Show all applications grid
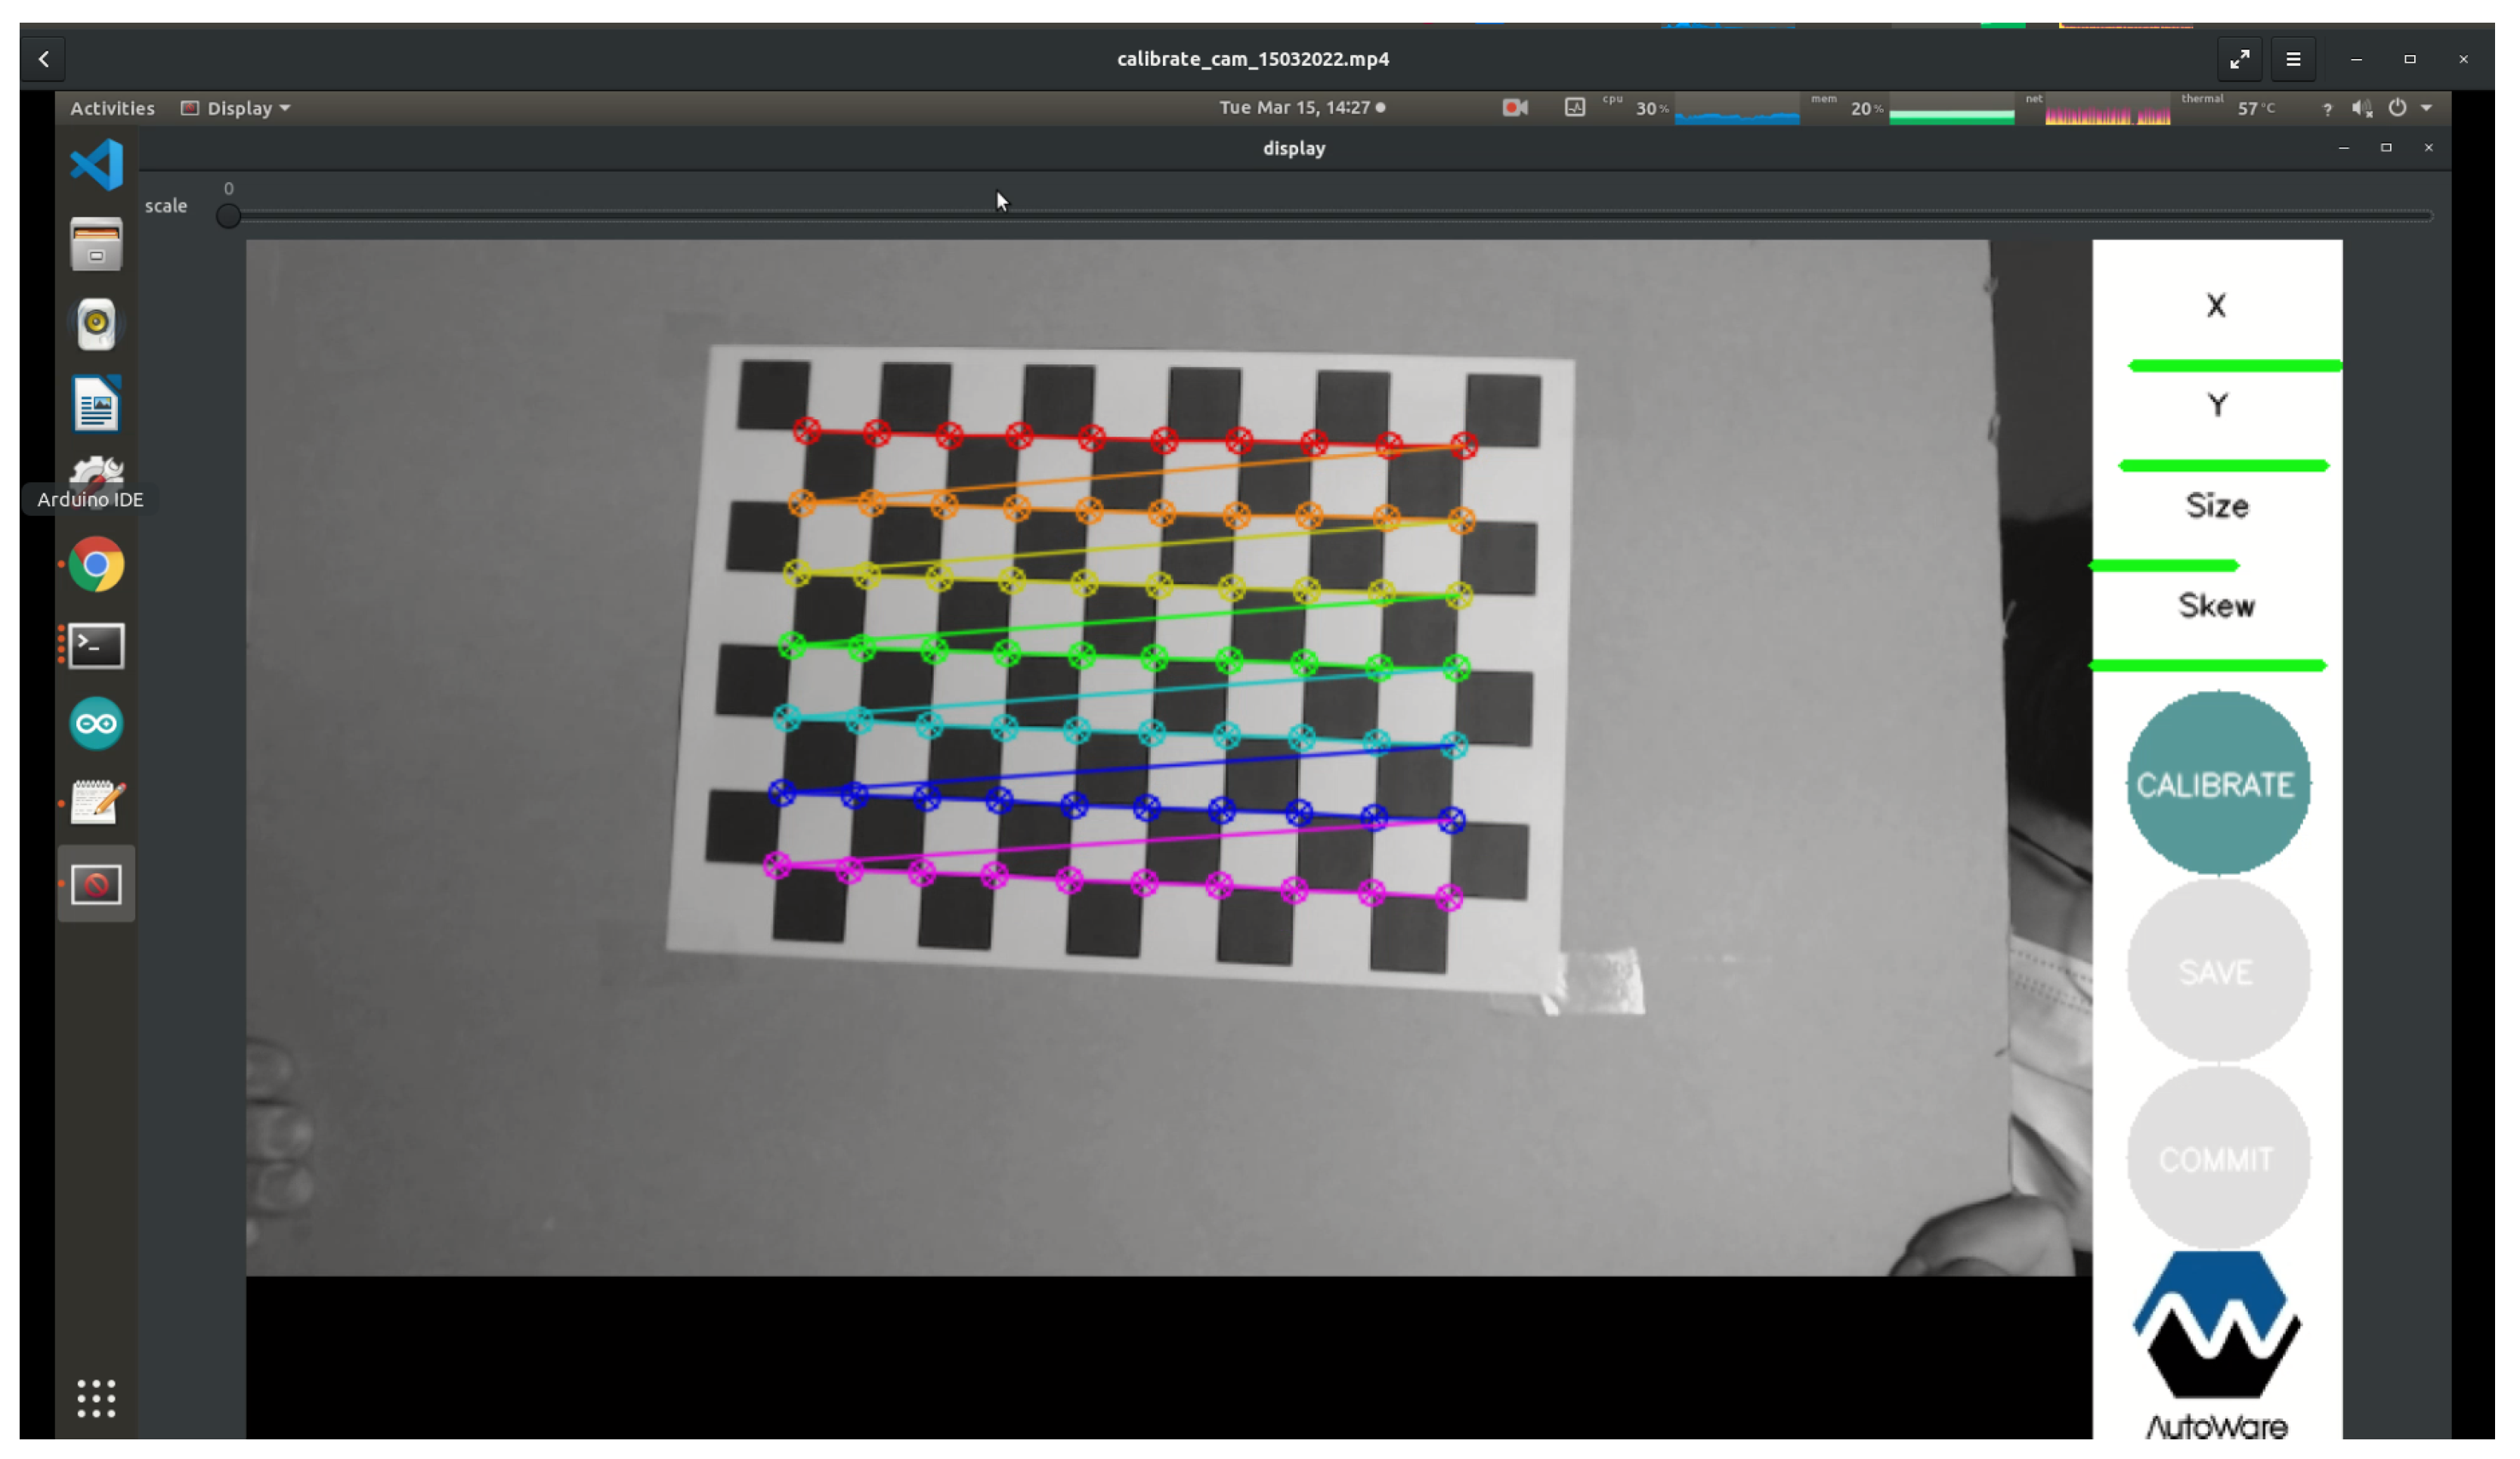Viewport: 2520px width, 1459px height. [96, 1398]
